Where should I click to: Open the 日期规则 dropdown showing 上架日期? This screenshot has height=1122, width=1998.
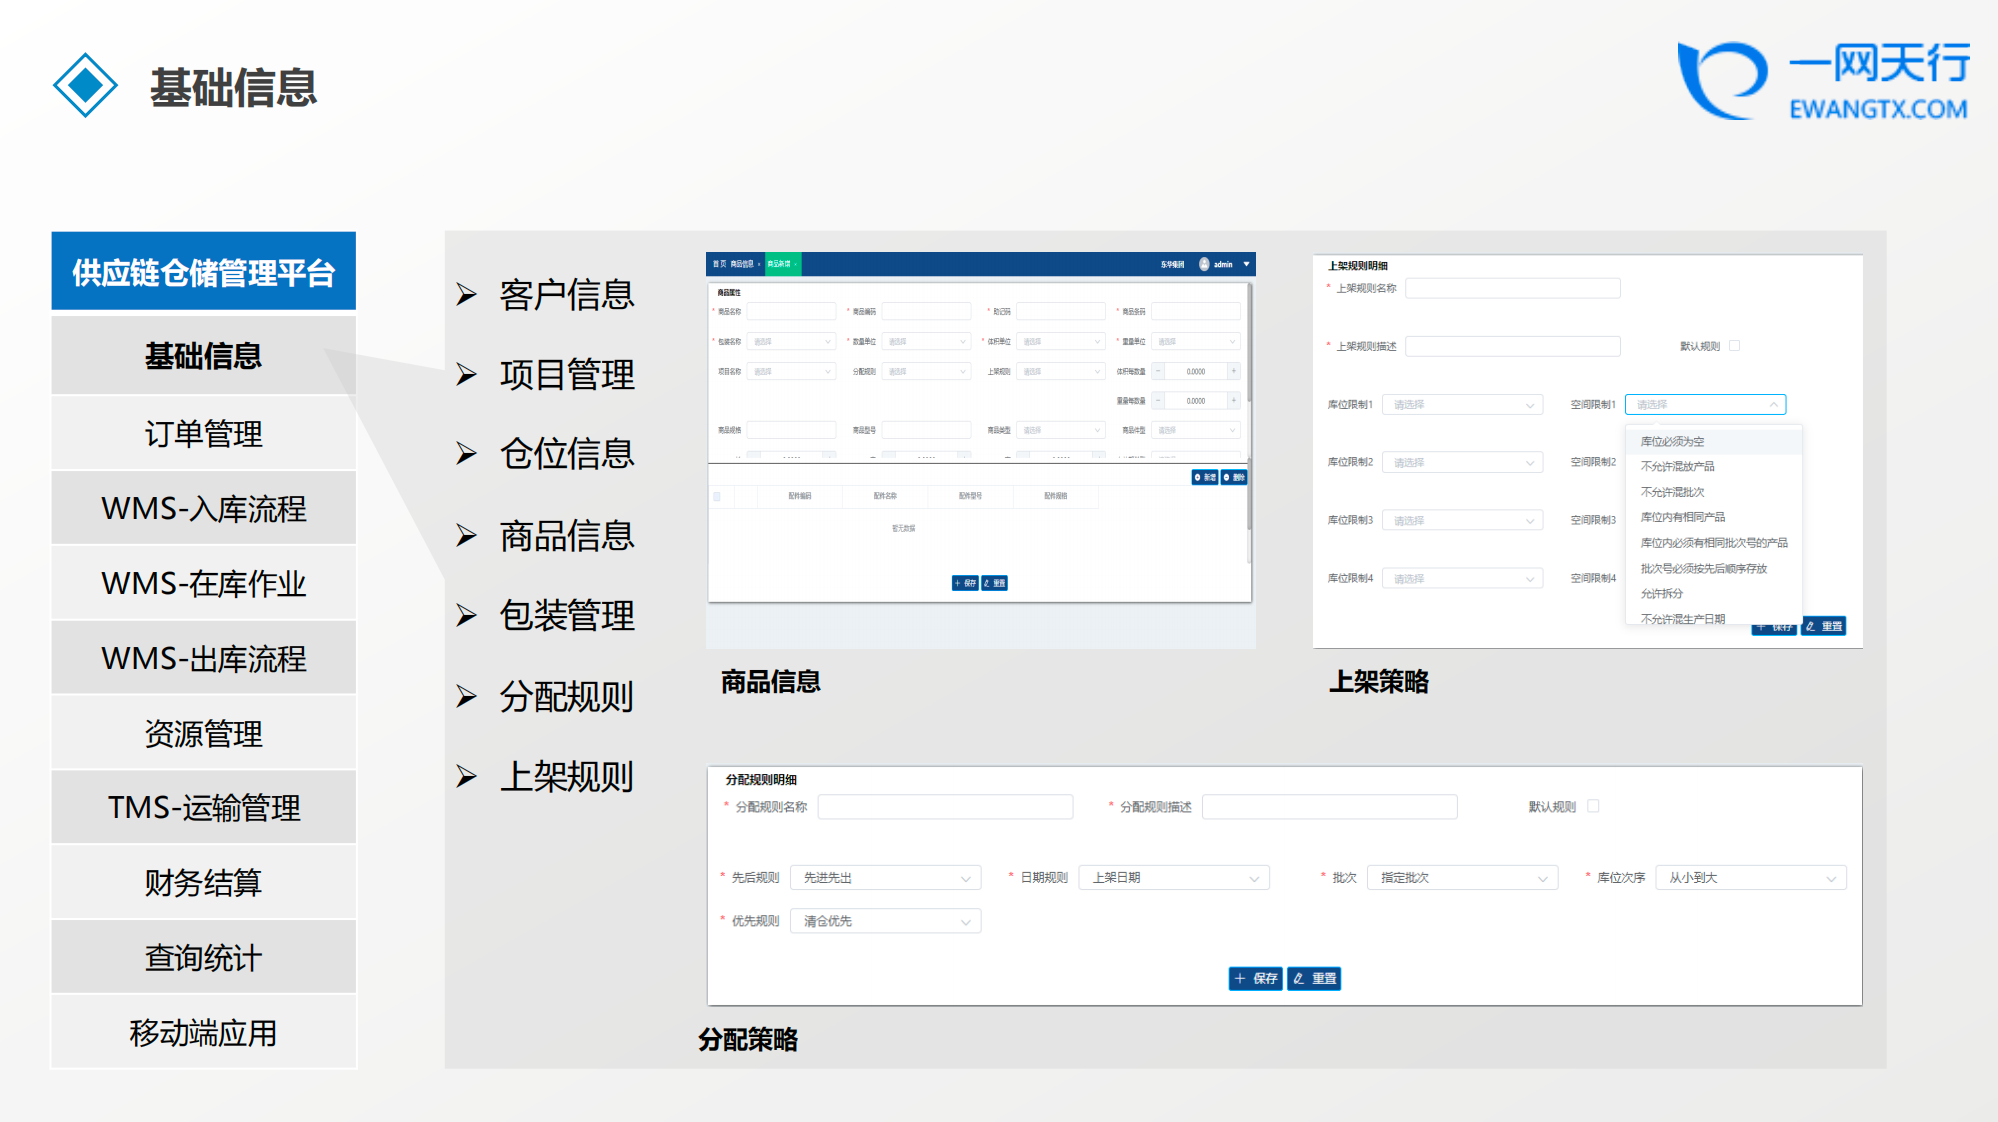coord(1174,878)
